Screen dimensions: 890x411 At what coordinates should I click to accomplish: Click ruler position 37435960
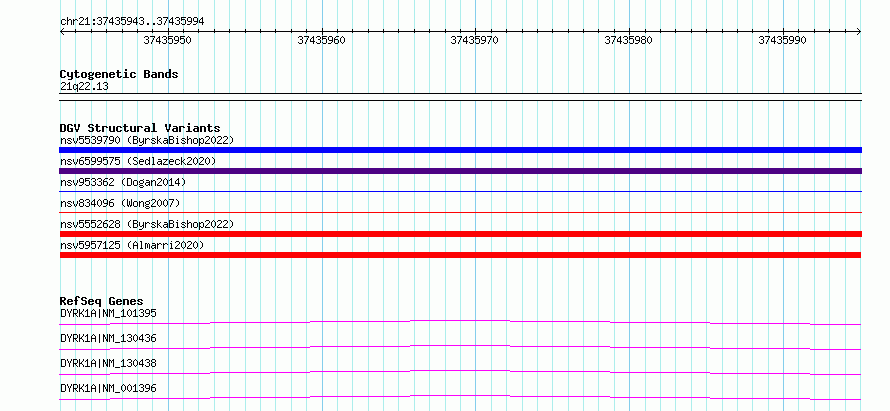[x=321, y=40]
